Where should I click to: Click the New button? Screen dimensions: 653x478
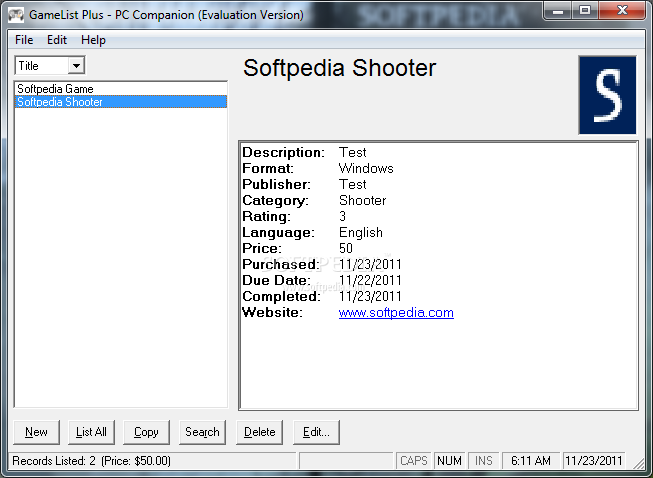[x=36, y=432]
